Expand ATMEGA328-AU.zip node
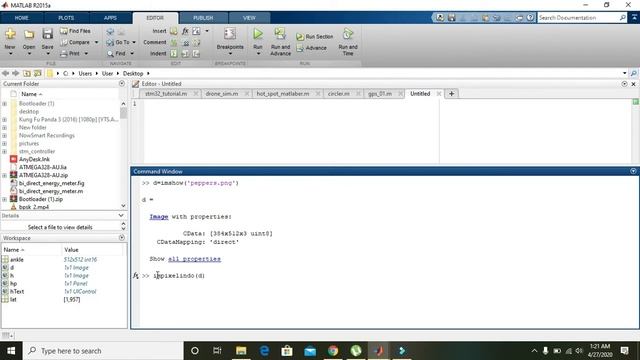The width and height of the screenshot is (640, 360). [4, 175]
